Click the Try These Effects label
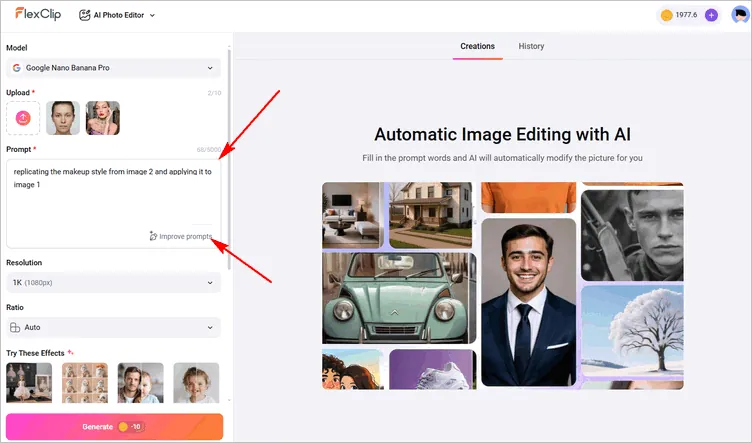 click(x=35, y=353)
